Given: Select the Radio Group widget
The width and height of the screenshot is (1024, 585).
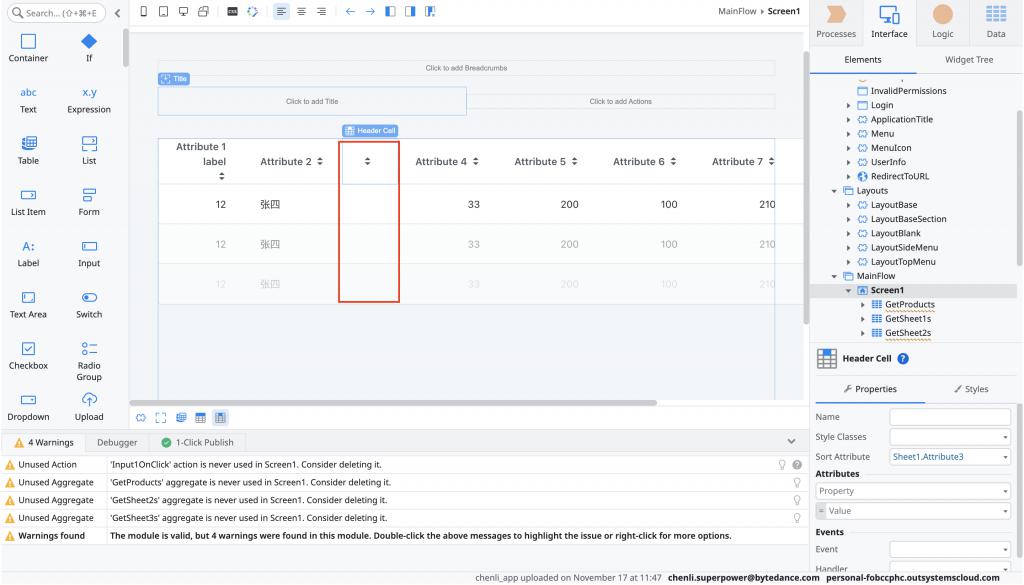Looking at the screenshot, I should 89,361.
